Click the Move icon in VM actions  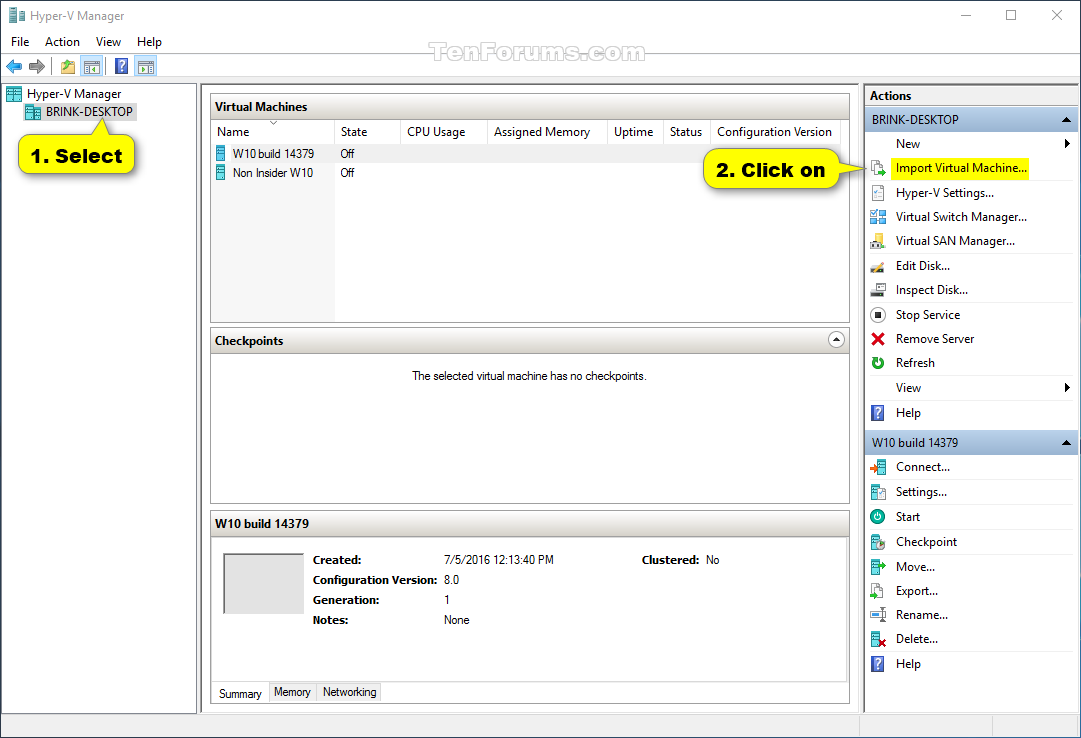tap(878, 567)
